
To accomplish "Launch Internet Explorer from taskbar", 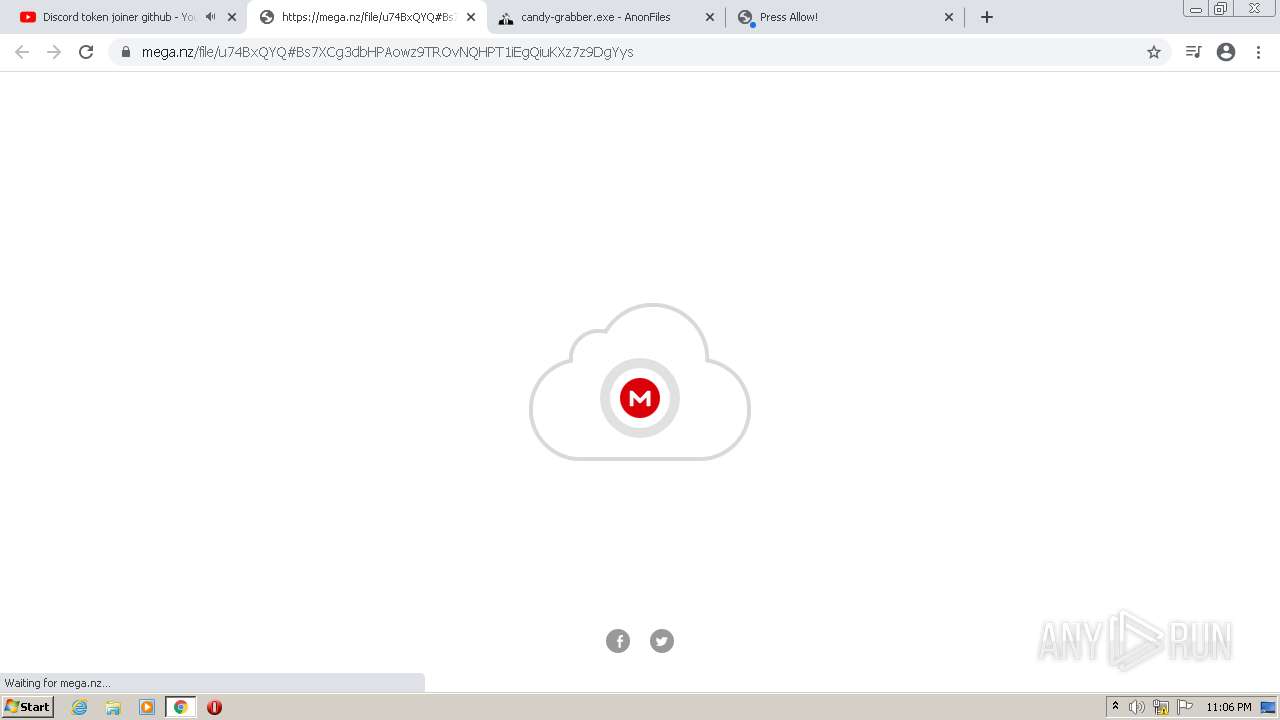I will (x=80, y=707).
